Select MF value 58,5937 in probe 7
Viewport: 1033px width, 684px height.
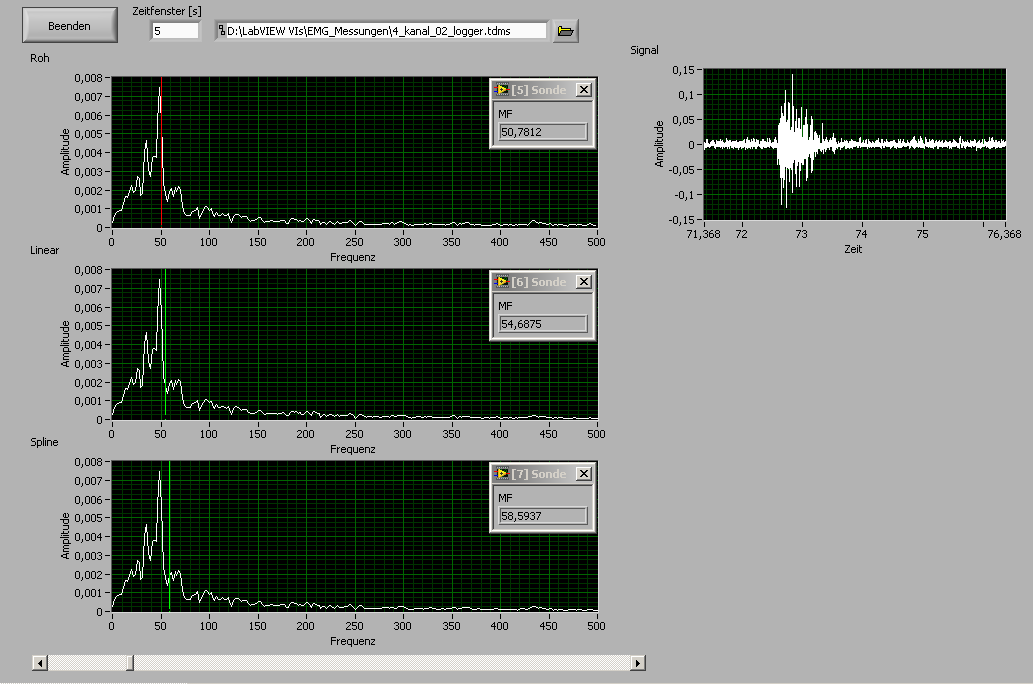[x=543, y=516]
